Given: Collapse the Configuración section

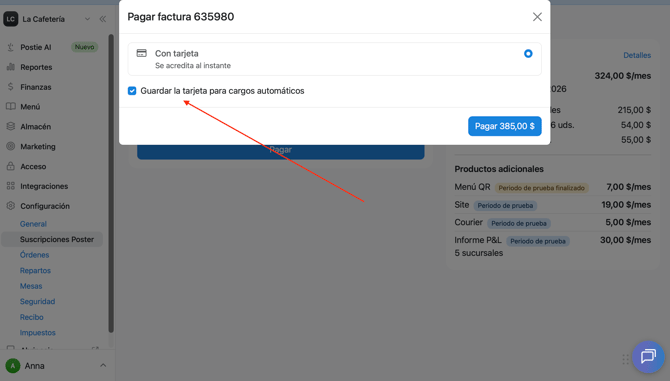Looking at the screenshot, I should point(45,206).
